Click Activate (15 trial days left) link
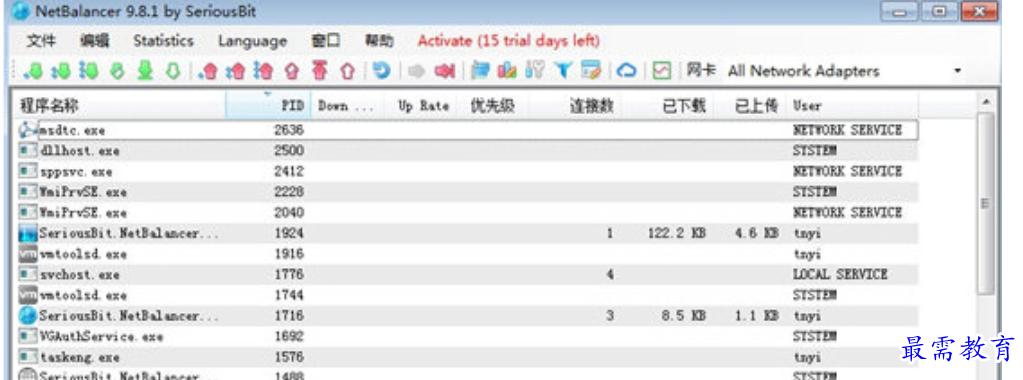This screenshot has width=1023, height=380. (508, 40)
